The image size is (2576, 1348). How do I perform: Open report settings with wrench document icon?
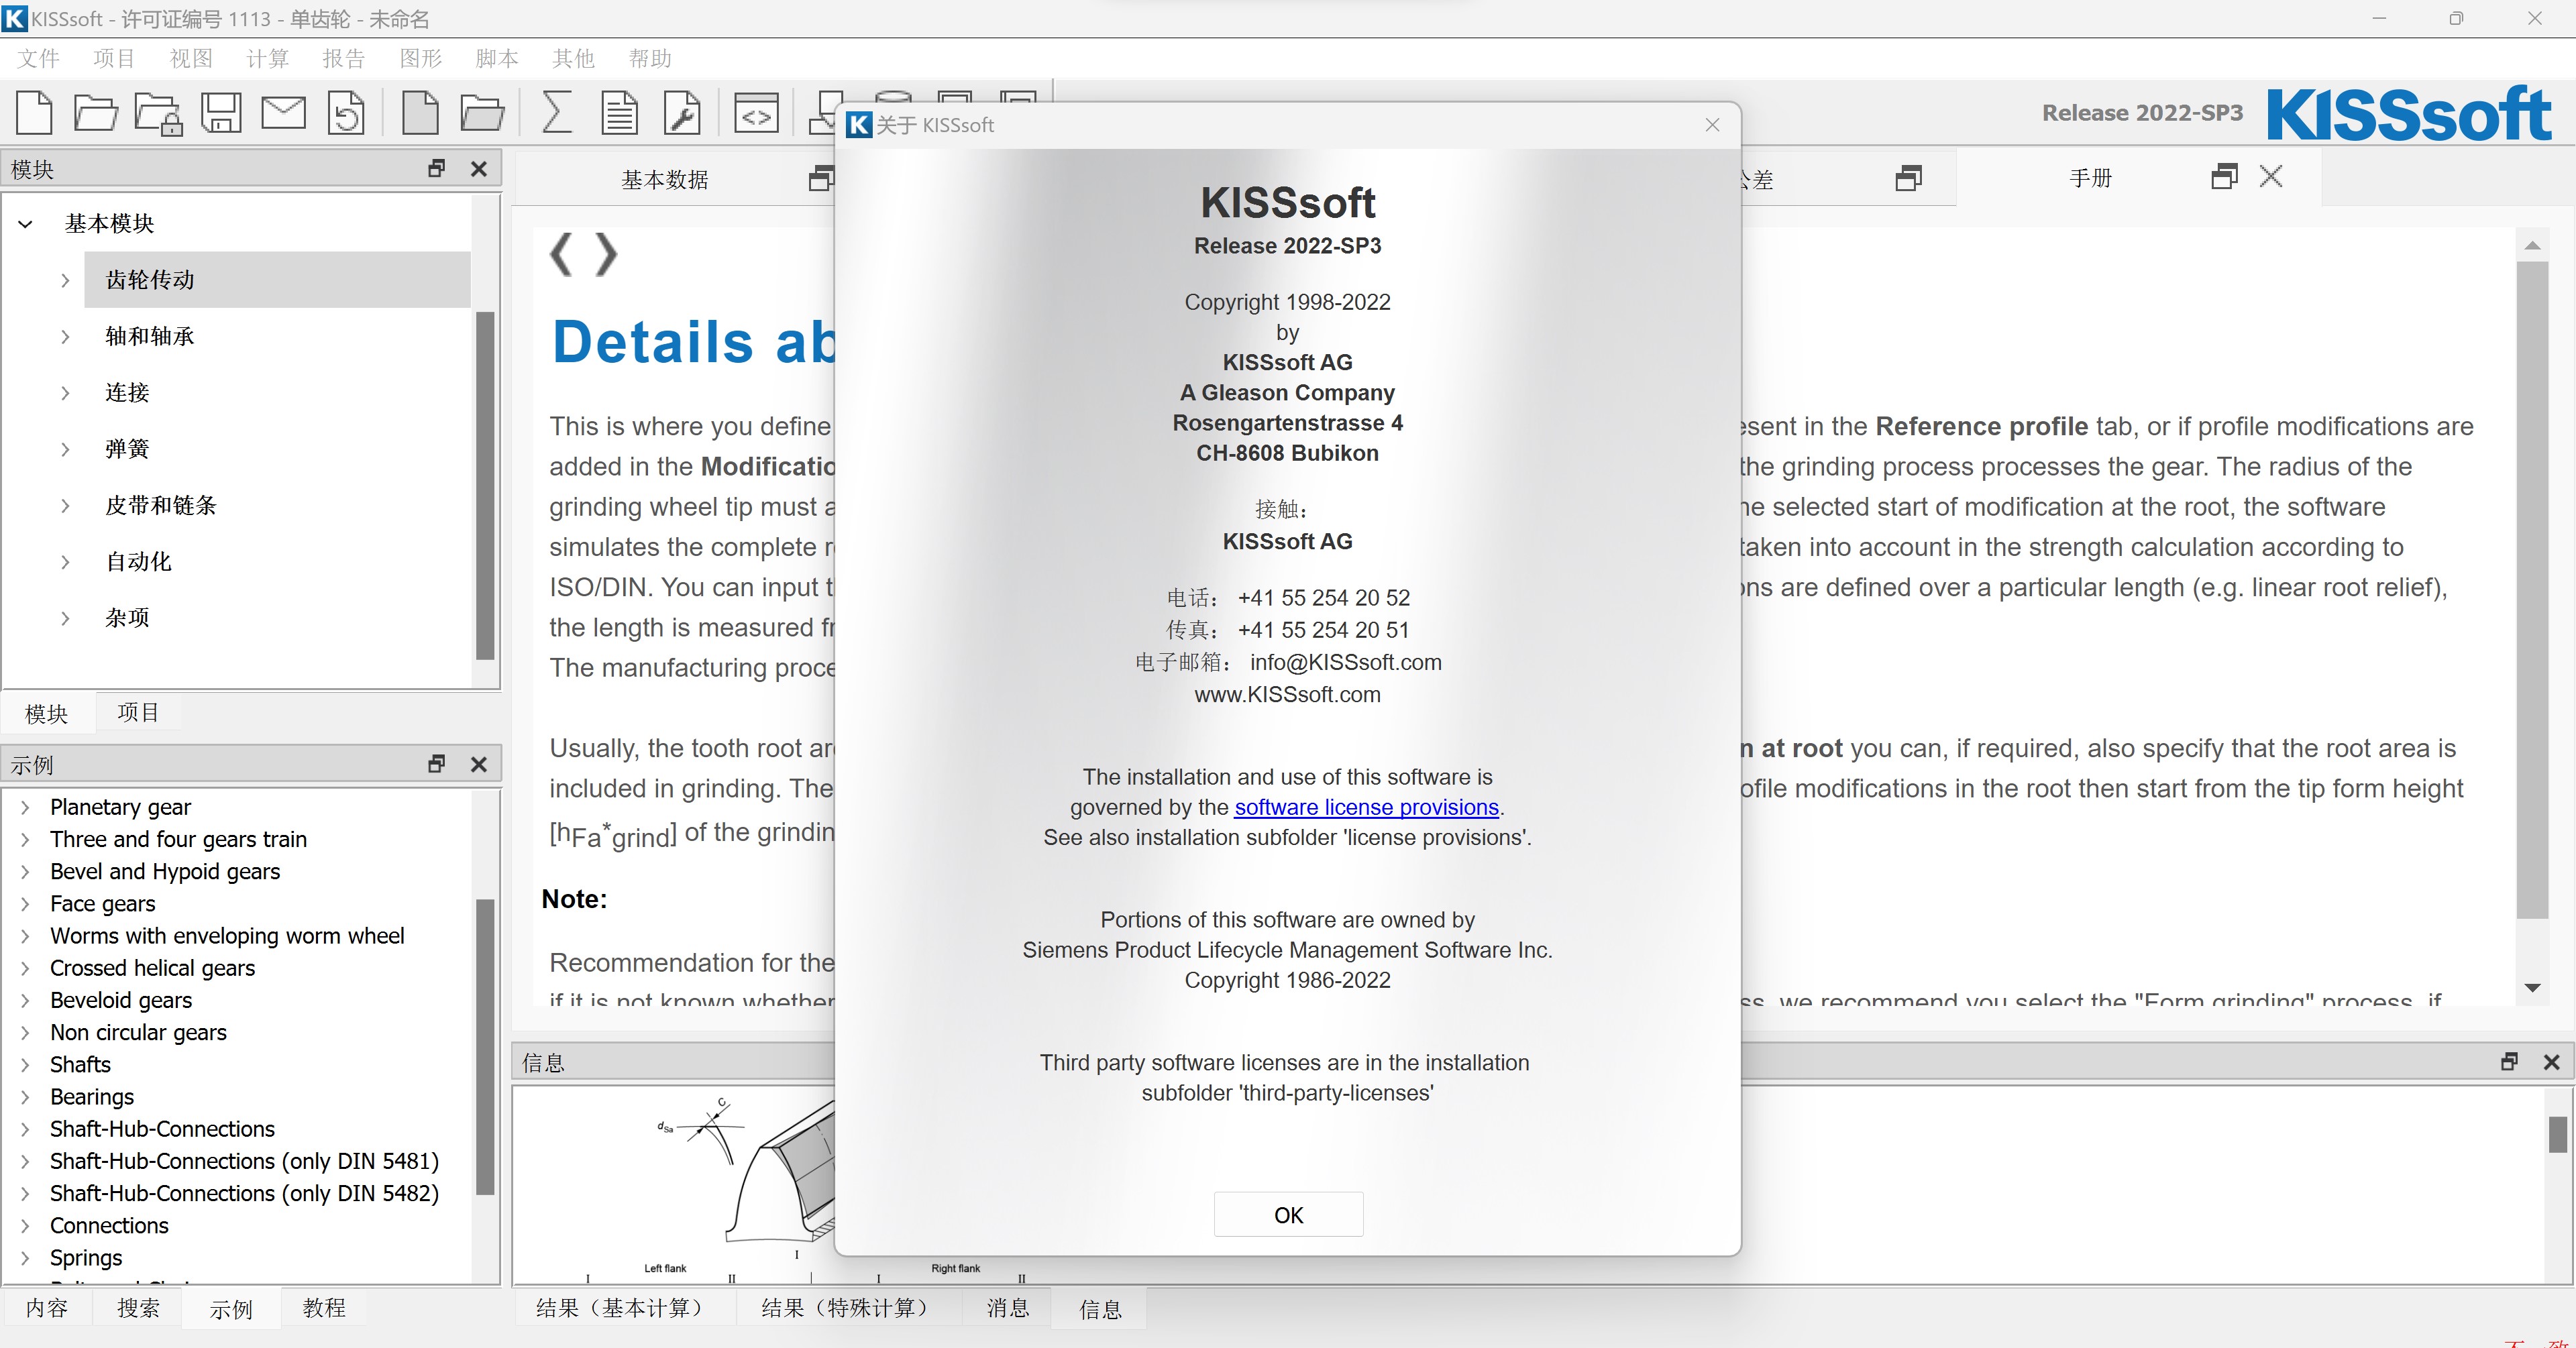coord(682,112)
